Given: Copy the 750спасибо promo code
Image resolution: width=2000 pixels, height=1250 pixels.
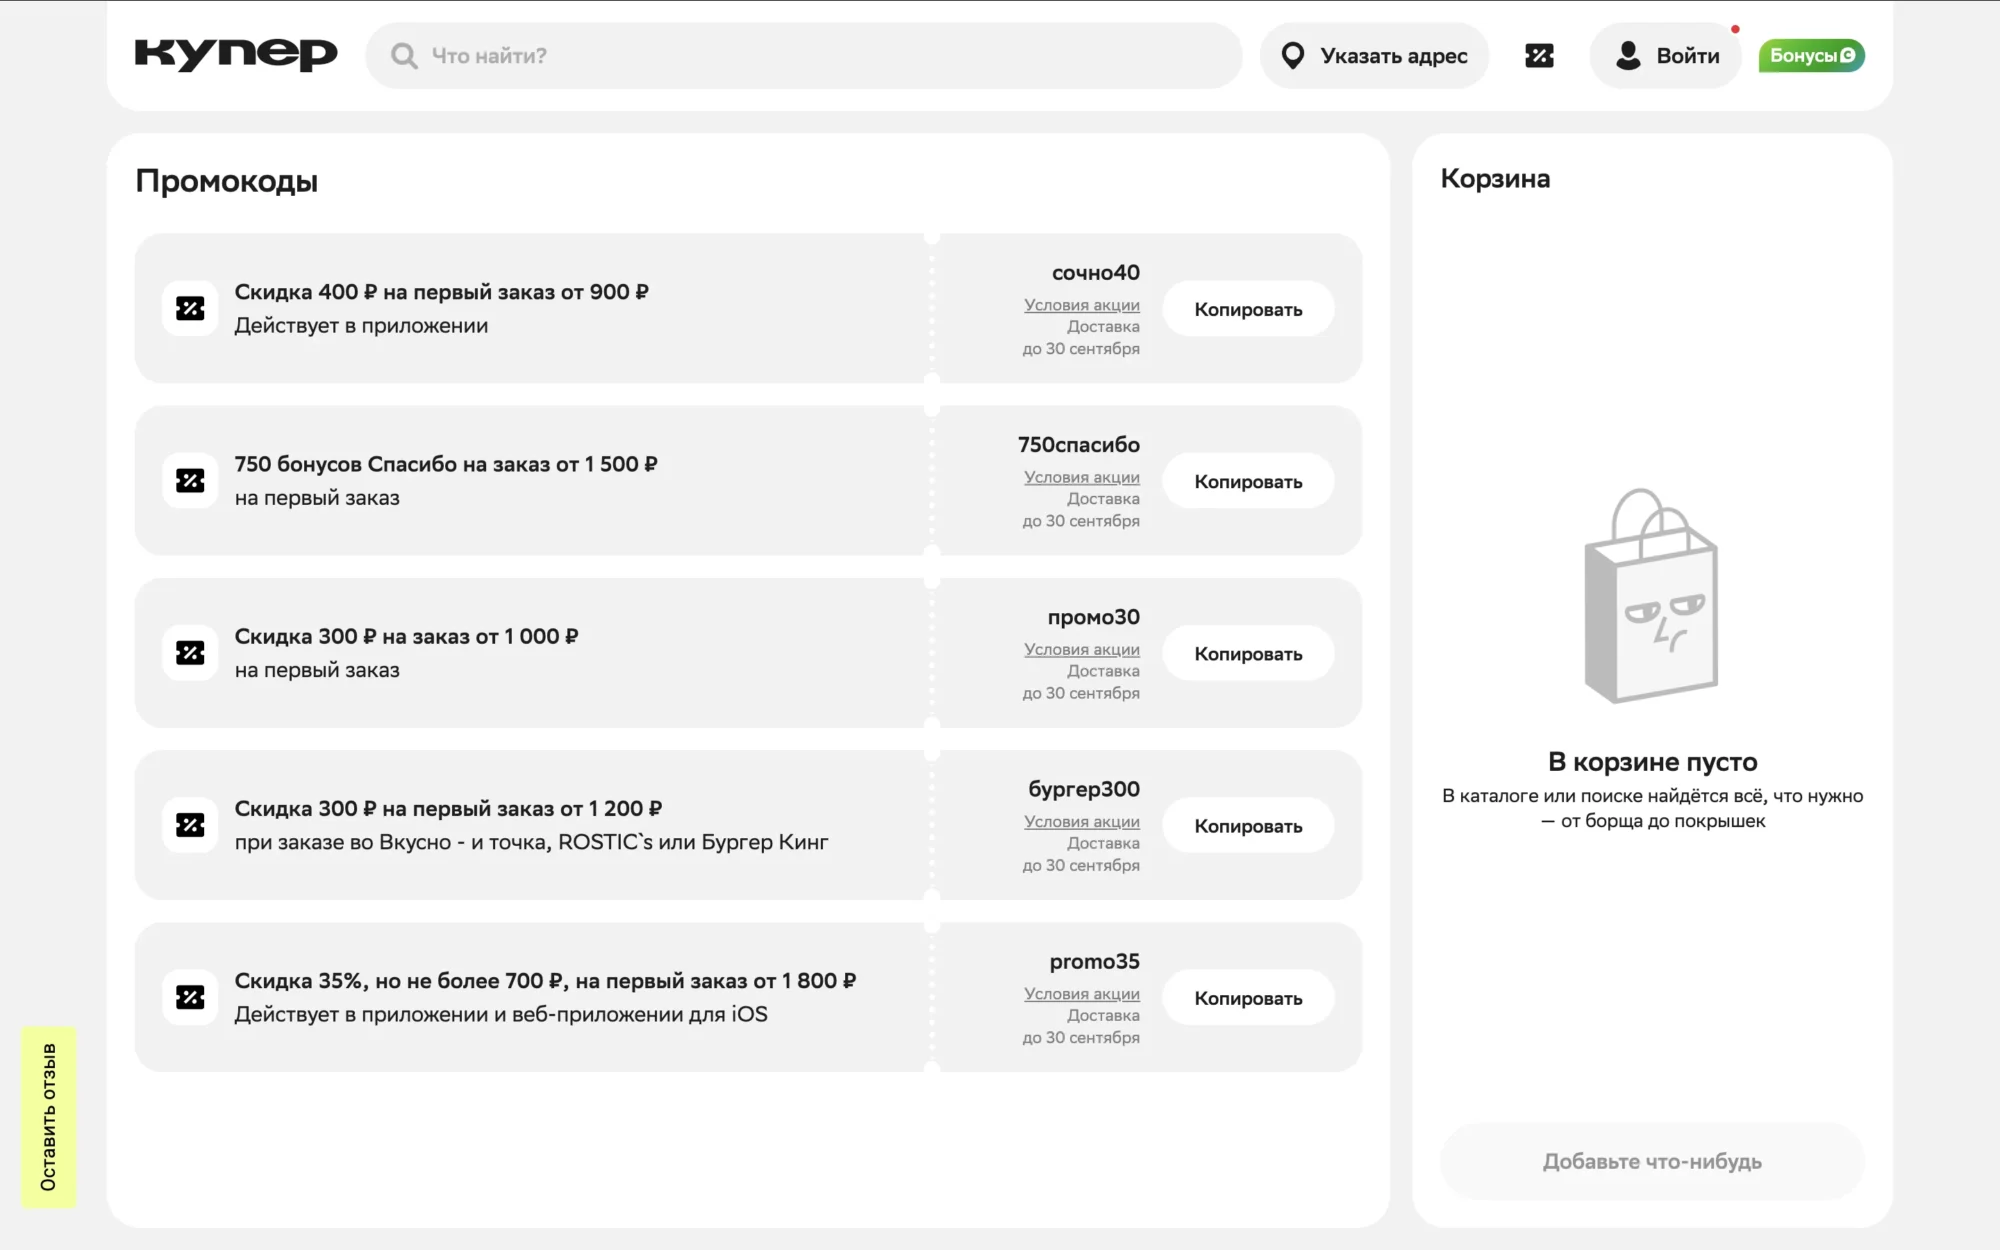Looking at the screenshot, I should (1248, 481).
